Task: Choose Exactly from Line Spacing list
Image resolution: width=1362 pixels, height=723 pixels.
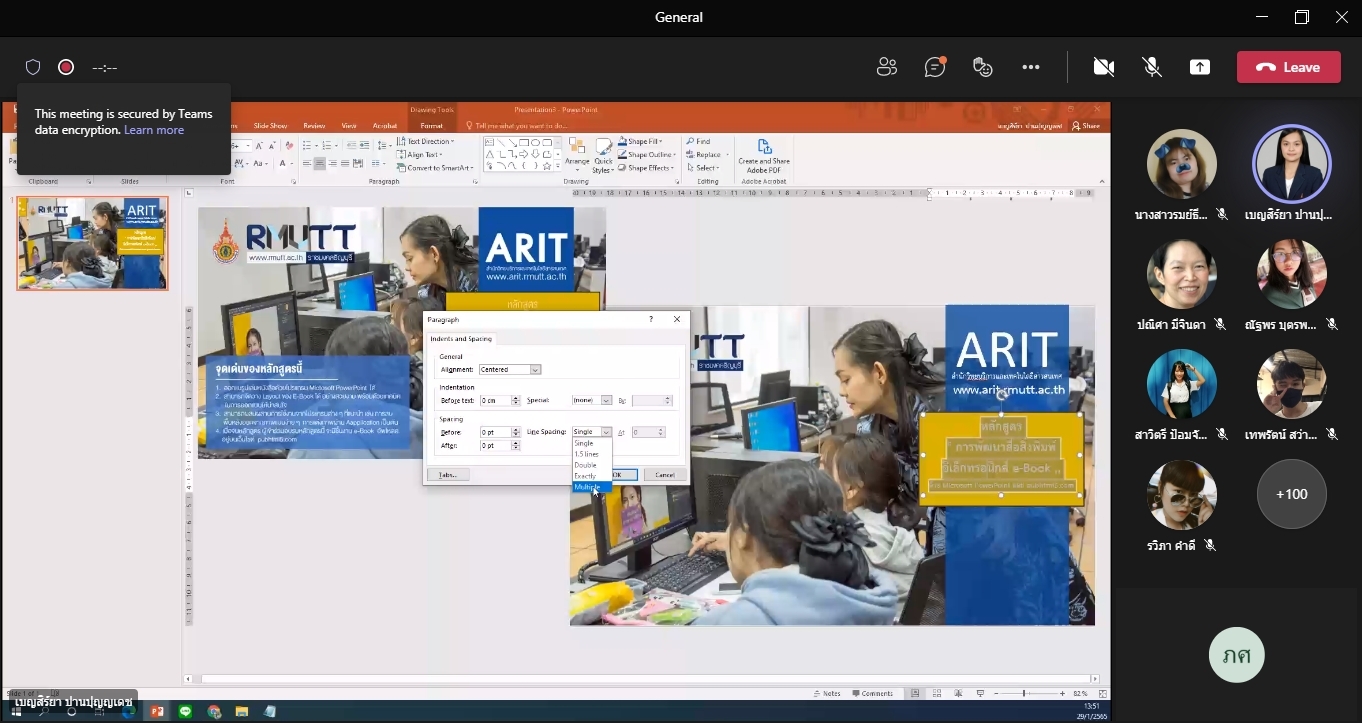Action: point(592,476)
